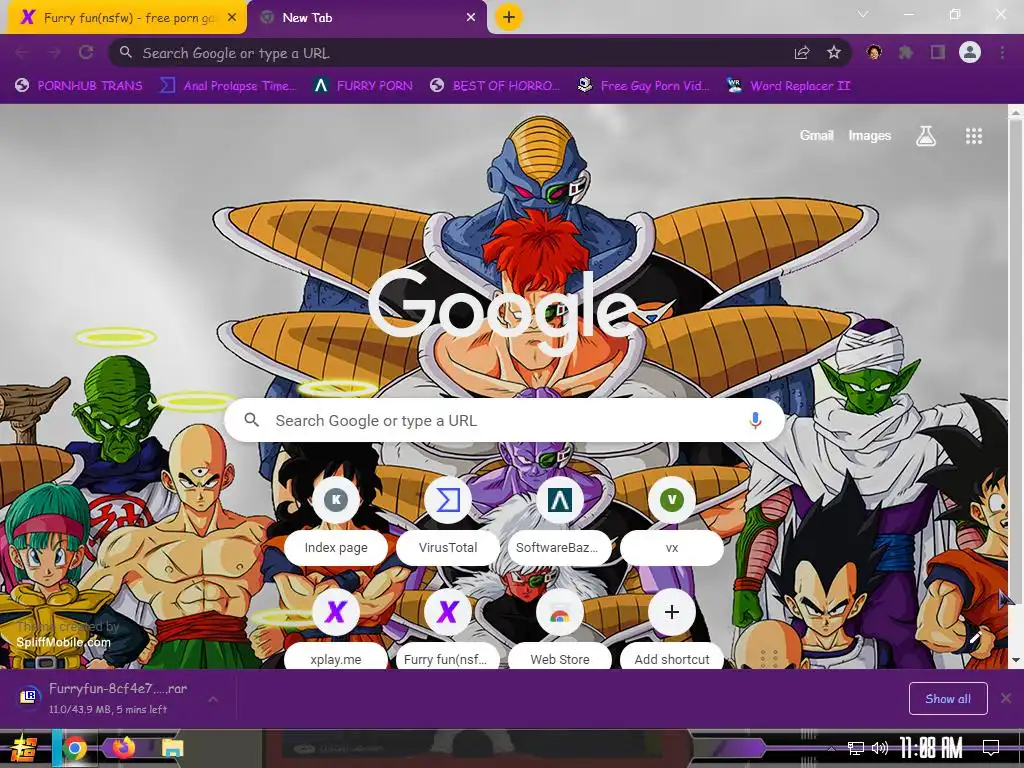Viewport: 1024px width, 768px height.
Task: Open the BEST OF HORRO... bookmark
Action: 496,86
